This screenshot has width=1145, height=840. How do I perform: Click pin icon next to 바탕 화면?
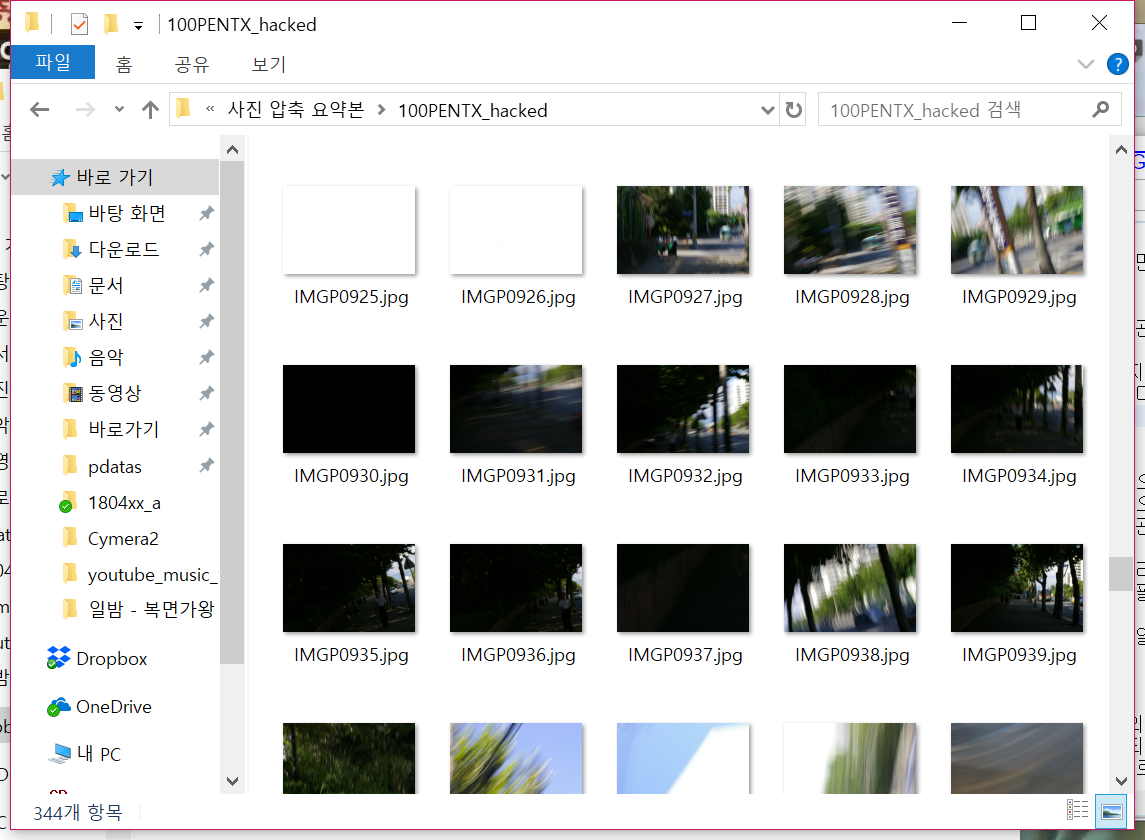point(207,213)
